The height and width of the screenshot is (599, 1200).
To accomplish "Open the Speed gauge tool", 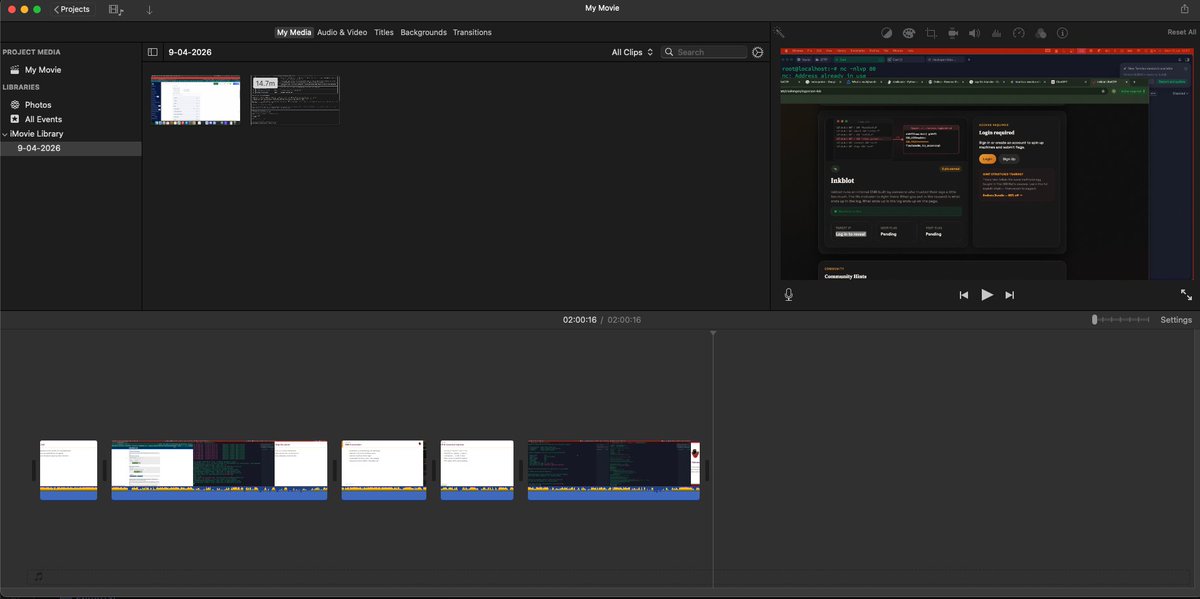I will pyautogui.click(x=1018, y=33).
